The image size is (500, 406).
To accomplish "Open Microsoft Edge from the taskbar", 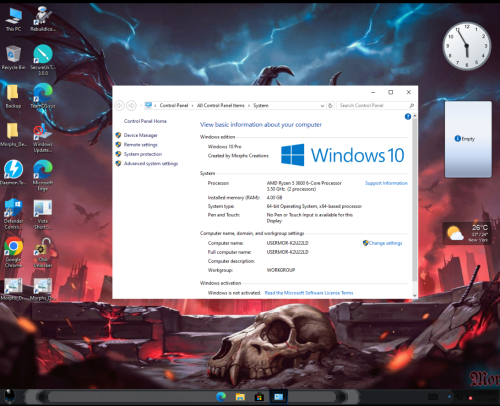I will [x=221, y=397].
